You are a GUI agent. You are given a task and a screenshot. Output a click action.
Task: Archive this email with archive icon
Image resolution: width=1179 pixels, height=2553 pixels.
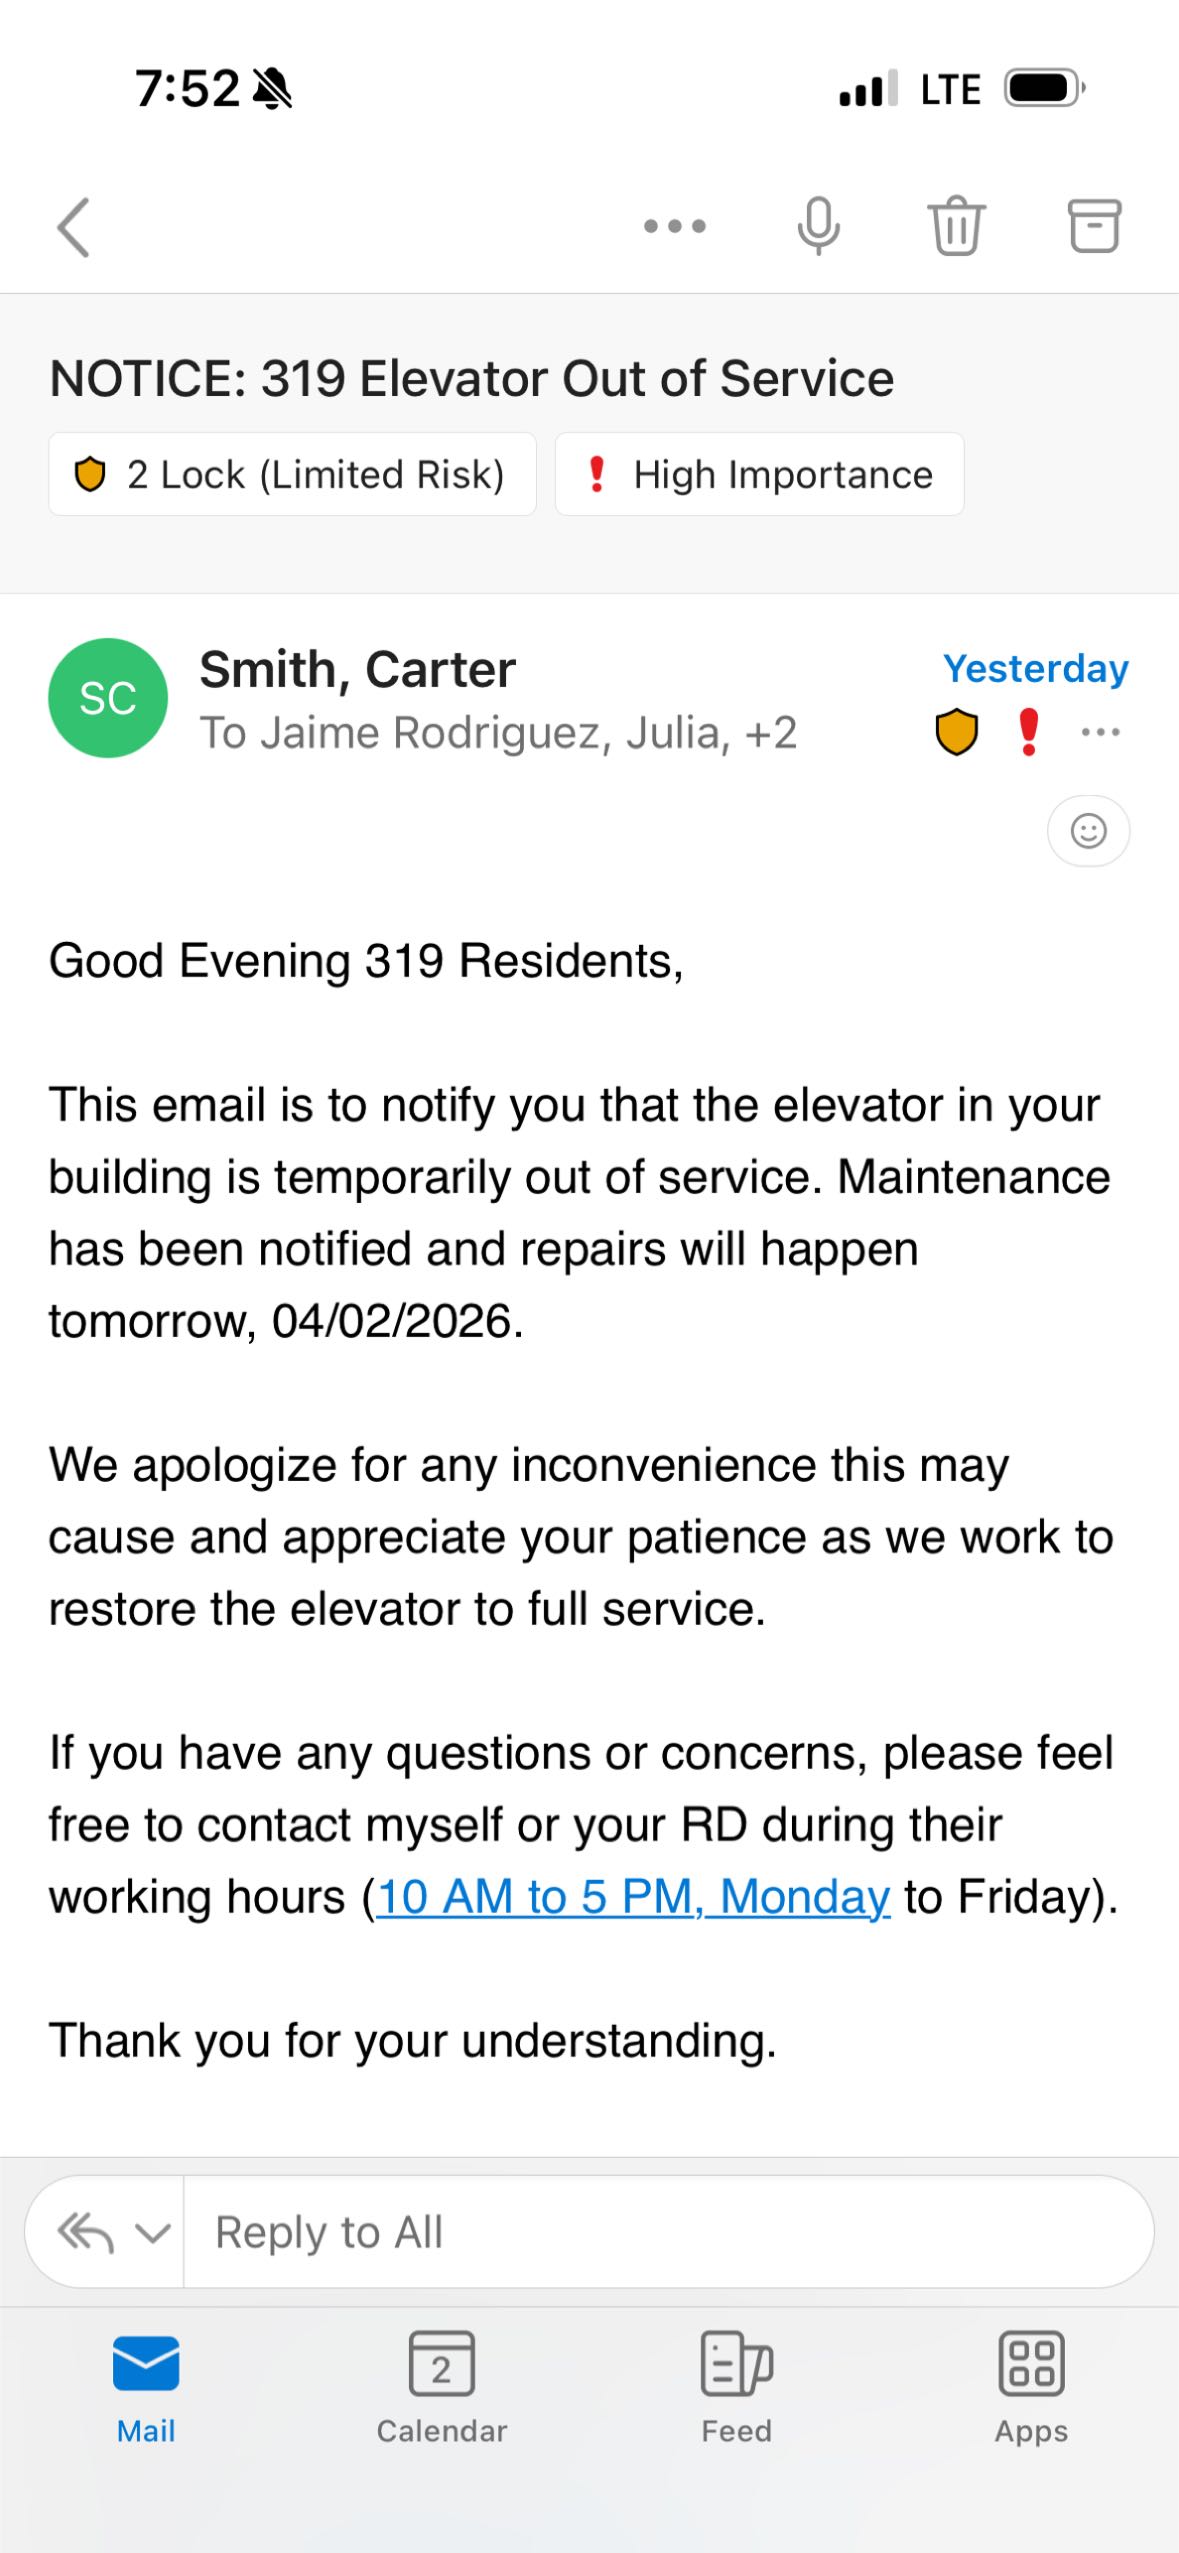[1094, 226]
